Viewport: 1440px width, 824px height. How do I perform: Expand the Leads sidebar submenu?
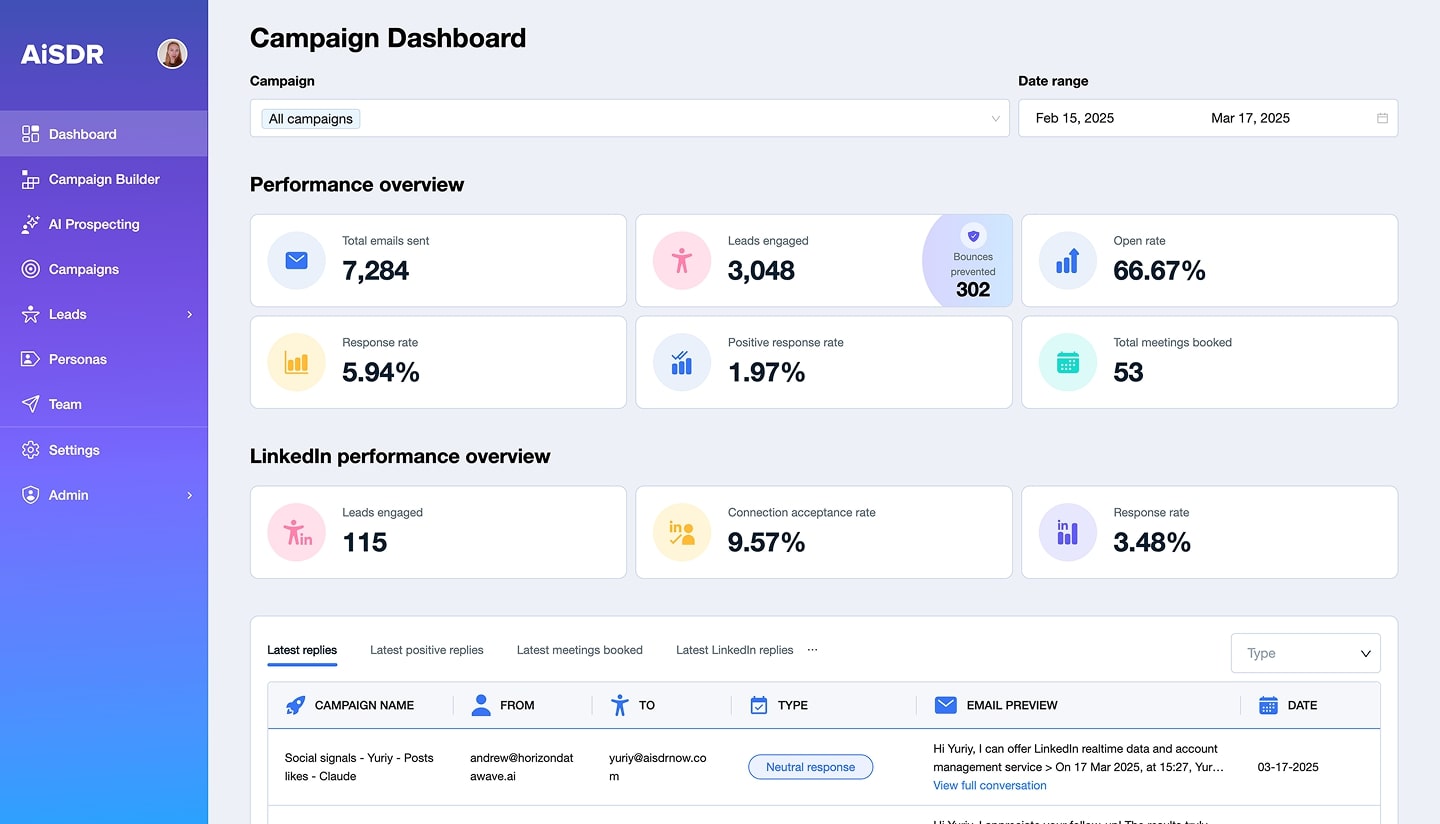[x=189, y=314]
